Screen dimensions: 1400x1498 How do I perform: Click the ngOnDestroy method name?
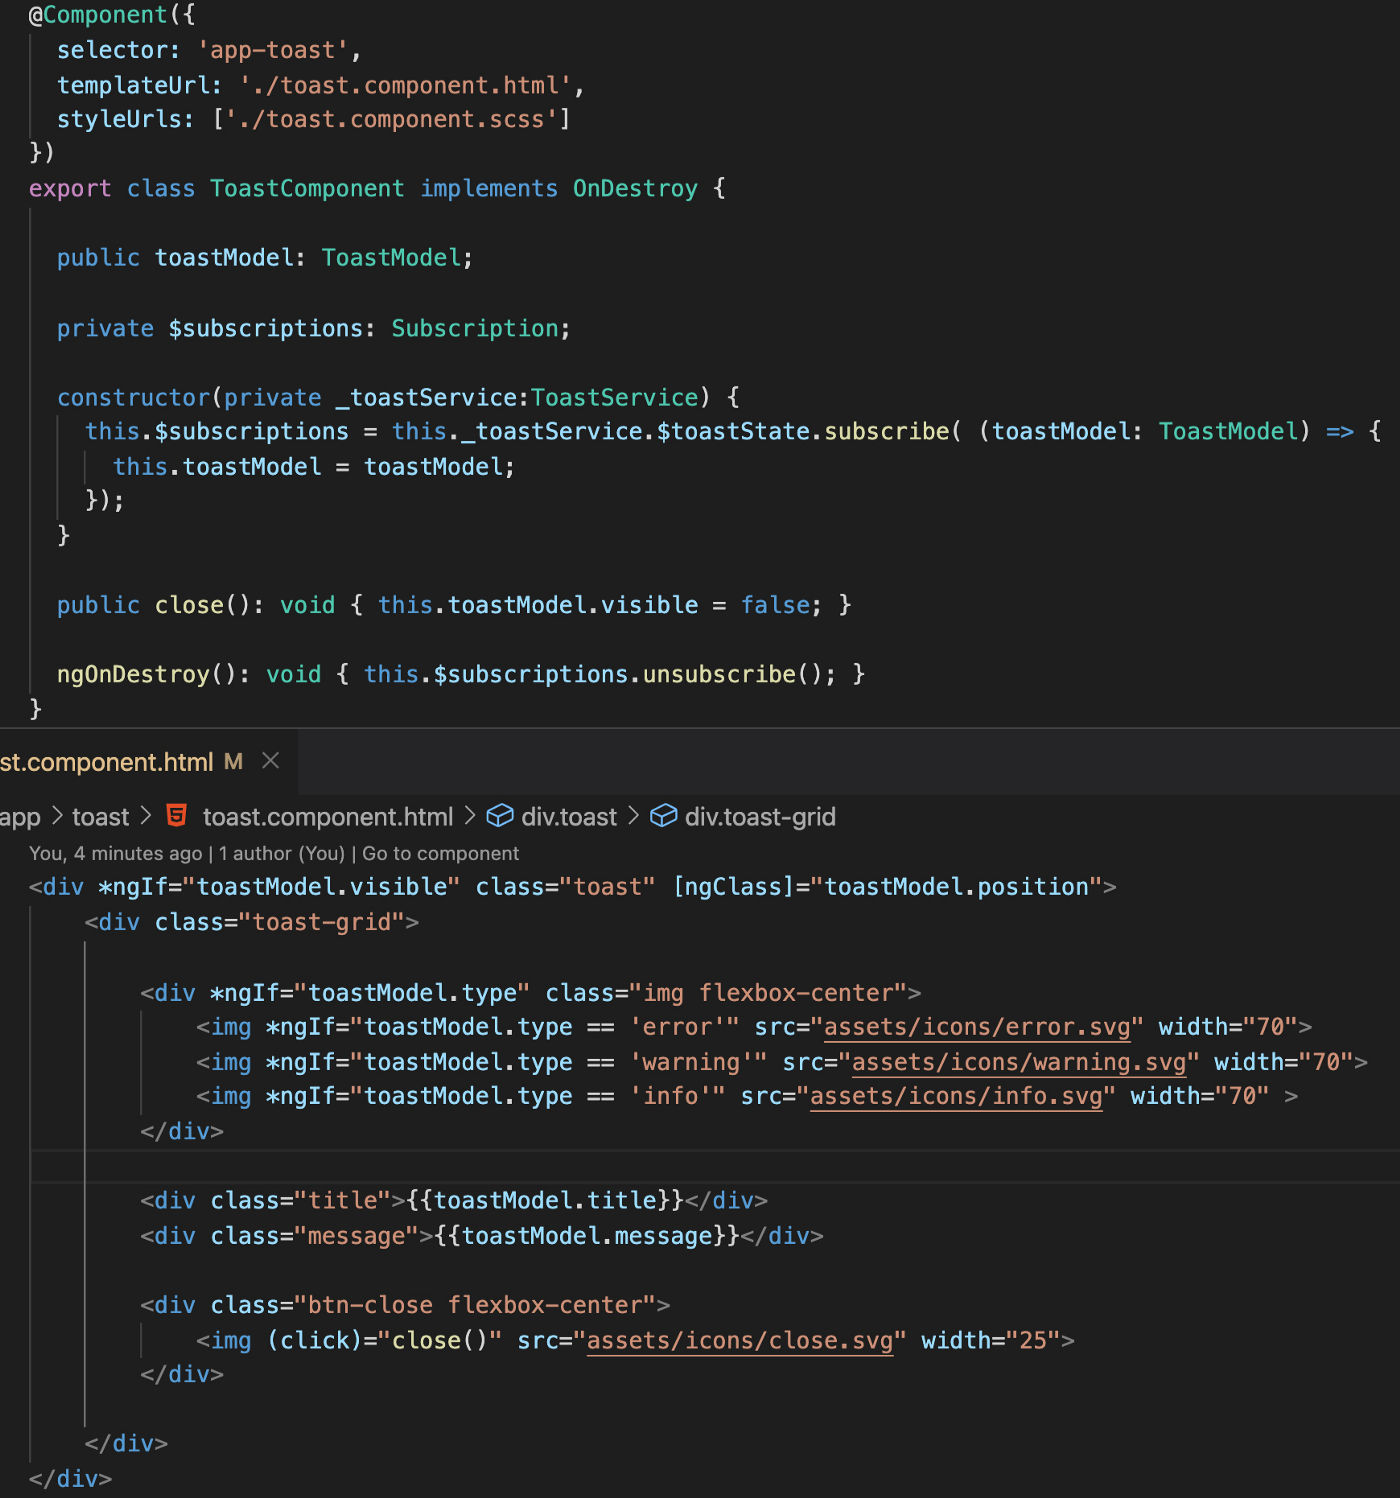point(133,674)
